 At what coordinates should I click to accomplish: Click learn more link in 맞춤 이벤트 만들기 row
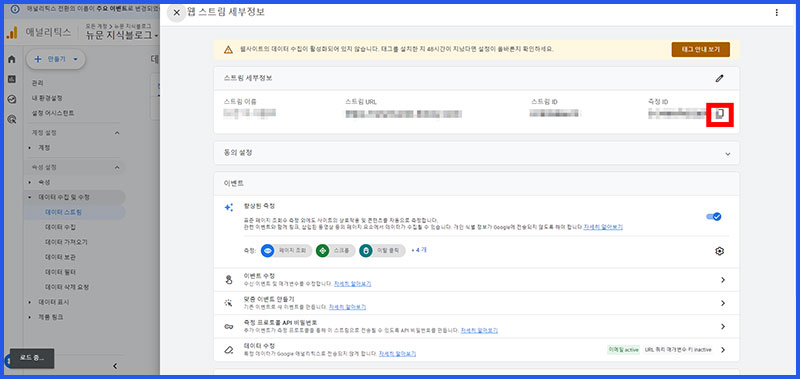pyautogui.click(x=347, y=307)
